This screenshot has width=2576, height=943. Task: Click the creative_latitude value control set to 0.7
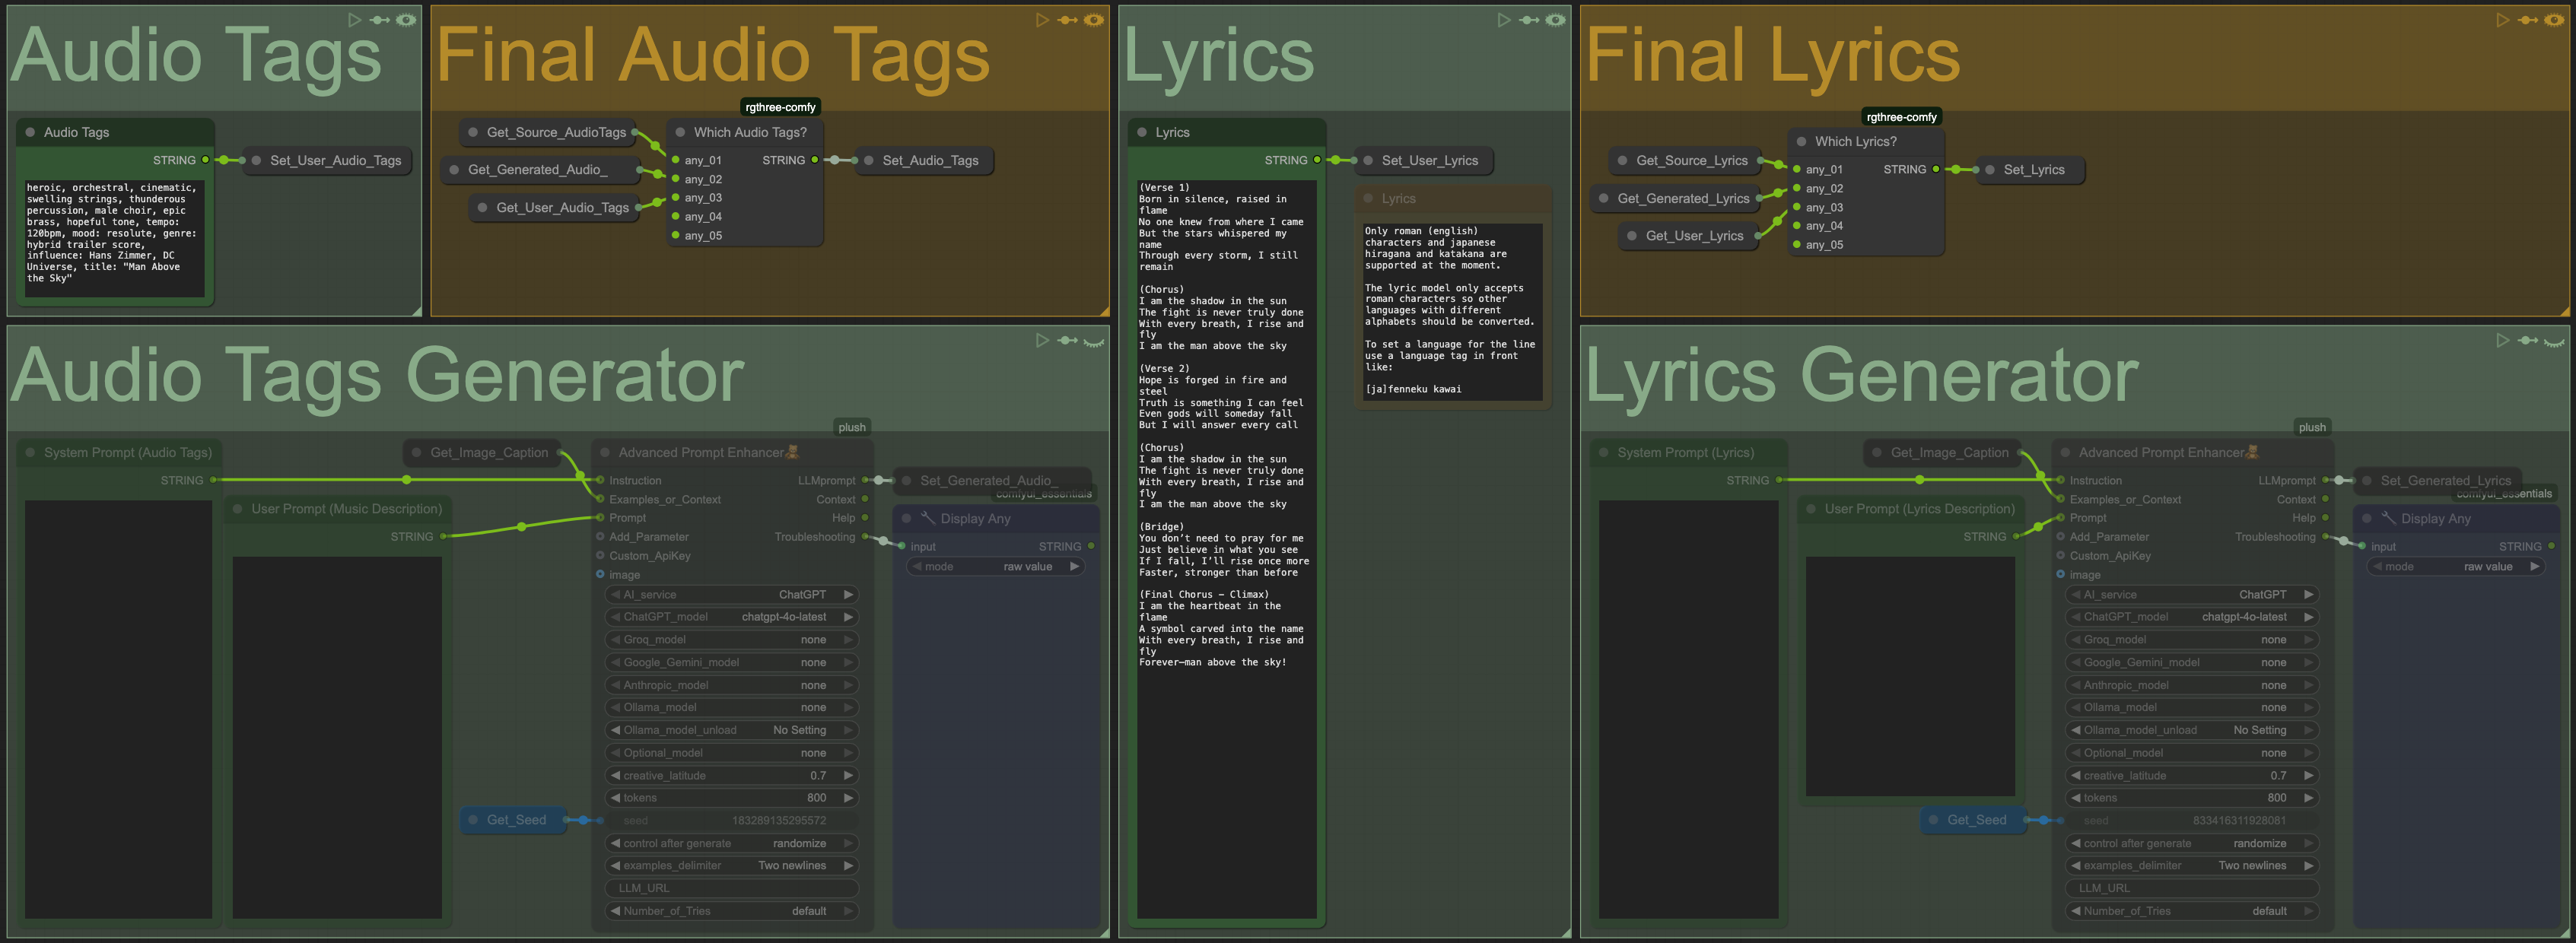[731, 775]
